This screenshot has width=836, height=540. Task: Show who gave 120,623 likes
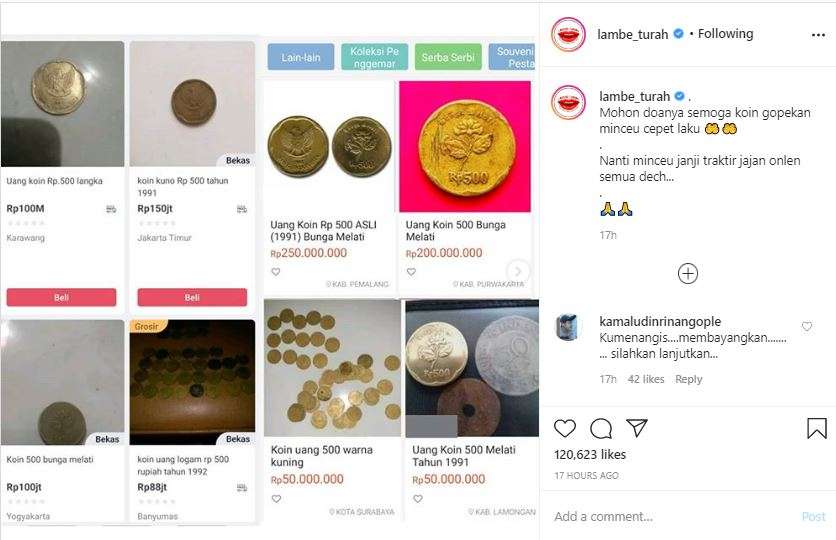590,455
